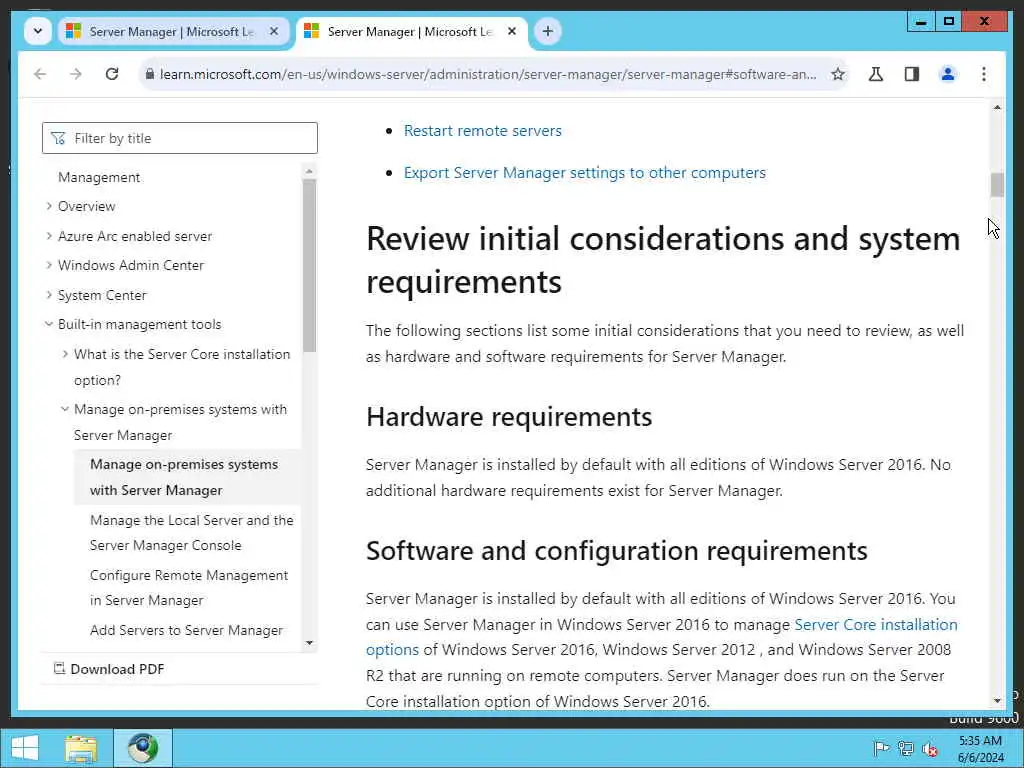Open the Action Center flag tray icon
1024x768 pixels.
click(881, 748)
